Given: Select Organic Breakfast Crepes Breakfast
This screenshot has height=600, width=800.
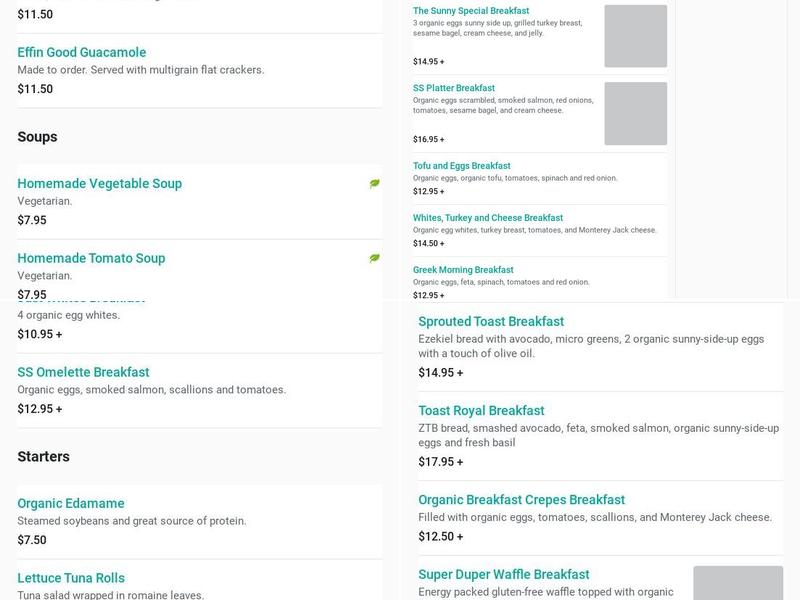Looking at the screenshot, I should coord(521,499).
